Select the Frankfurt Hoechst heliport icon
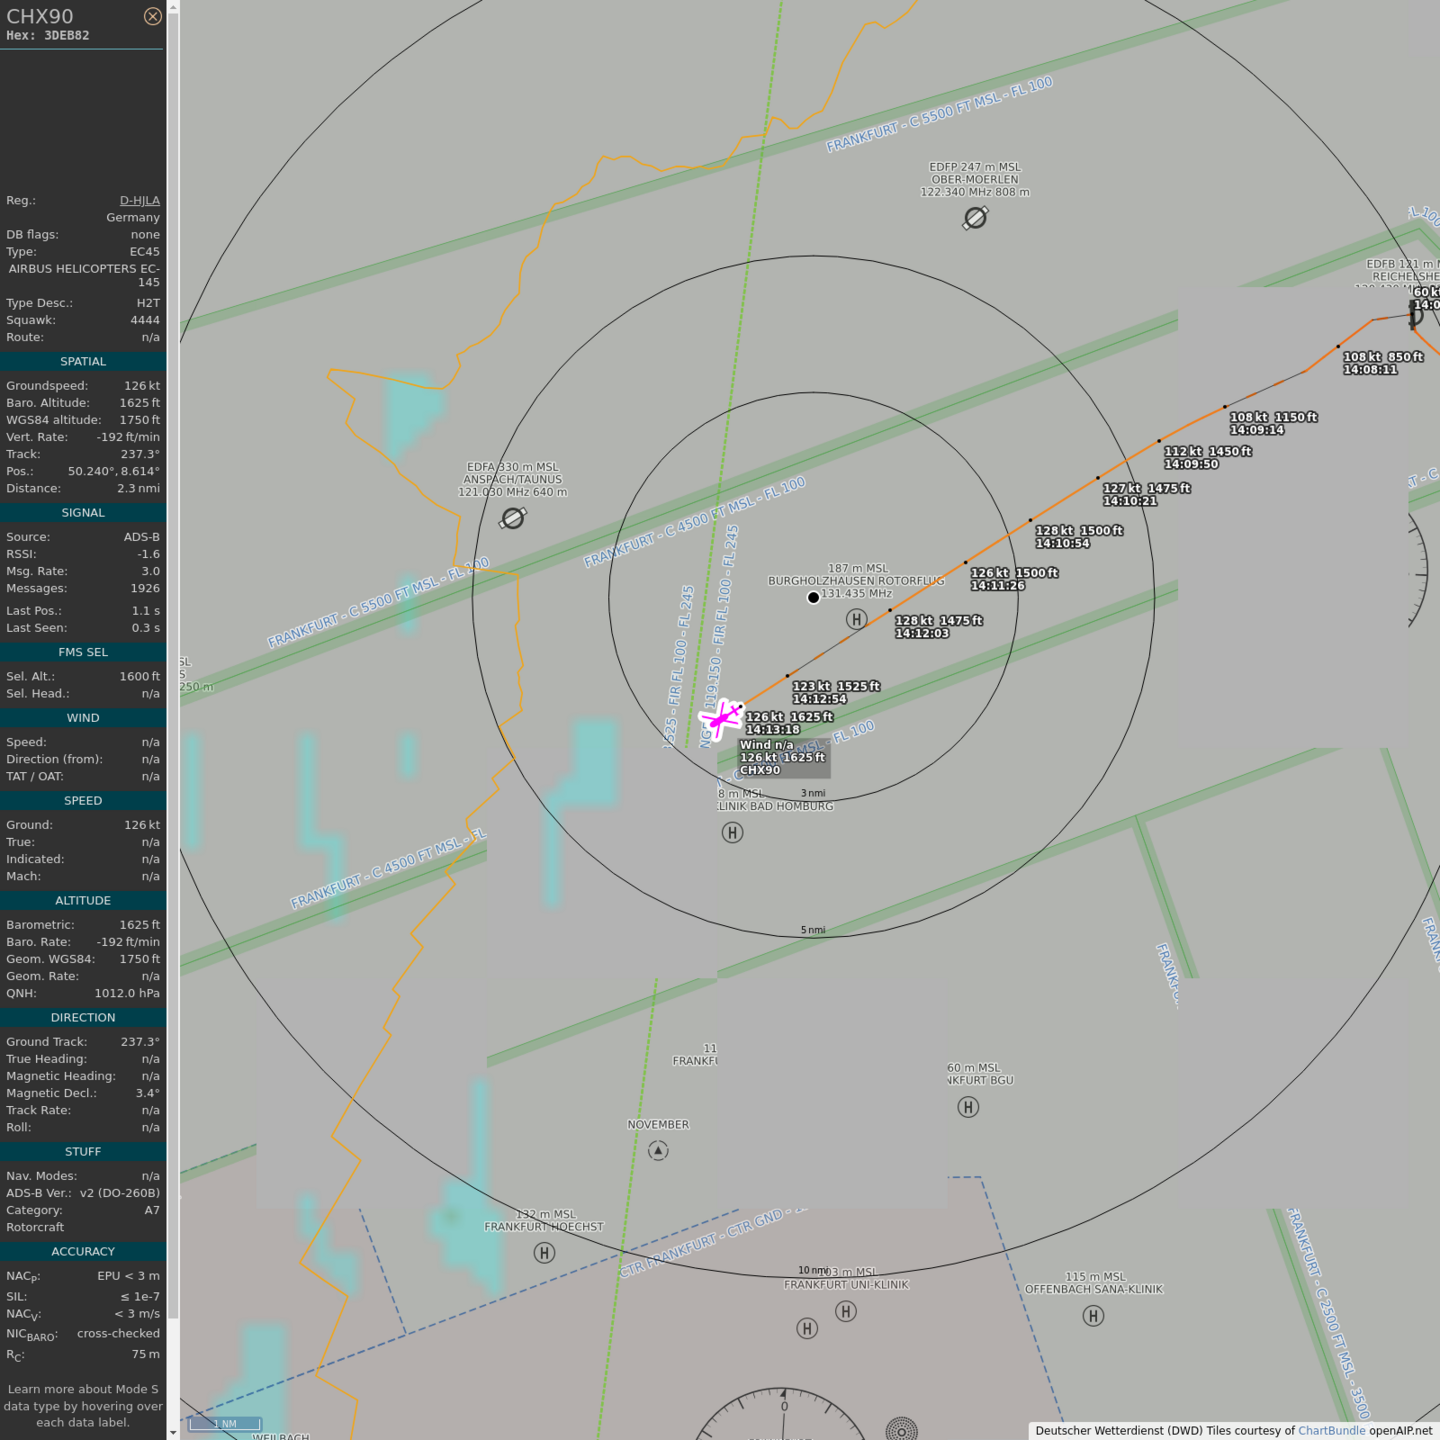The width and height of the screenshot is (1440, 1440). pos(544,1253)
